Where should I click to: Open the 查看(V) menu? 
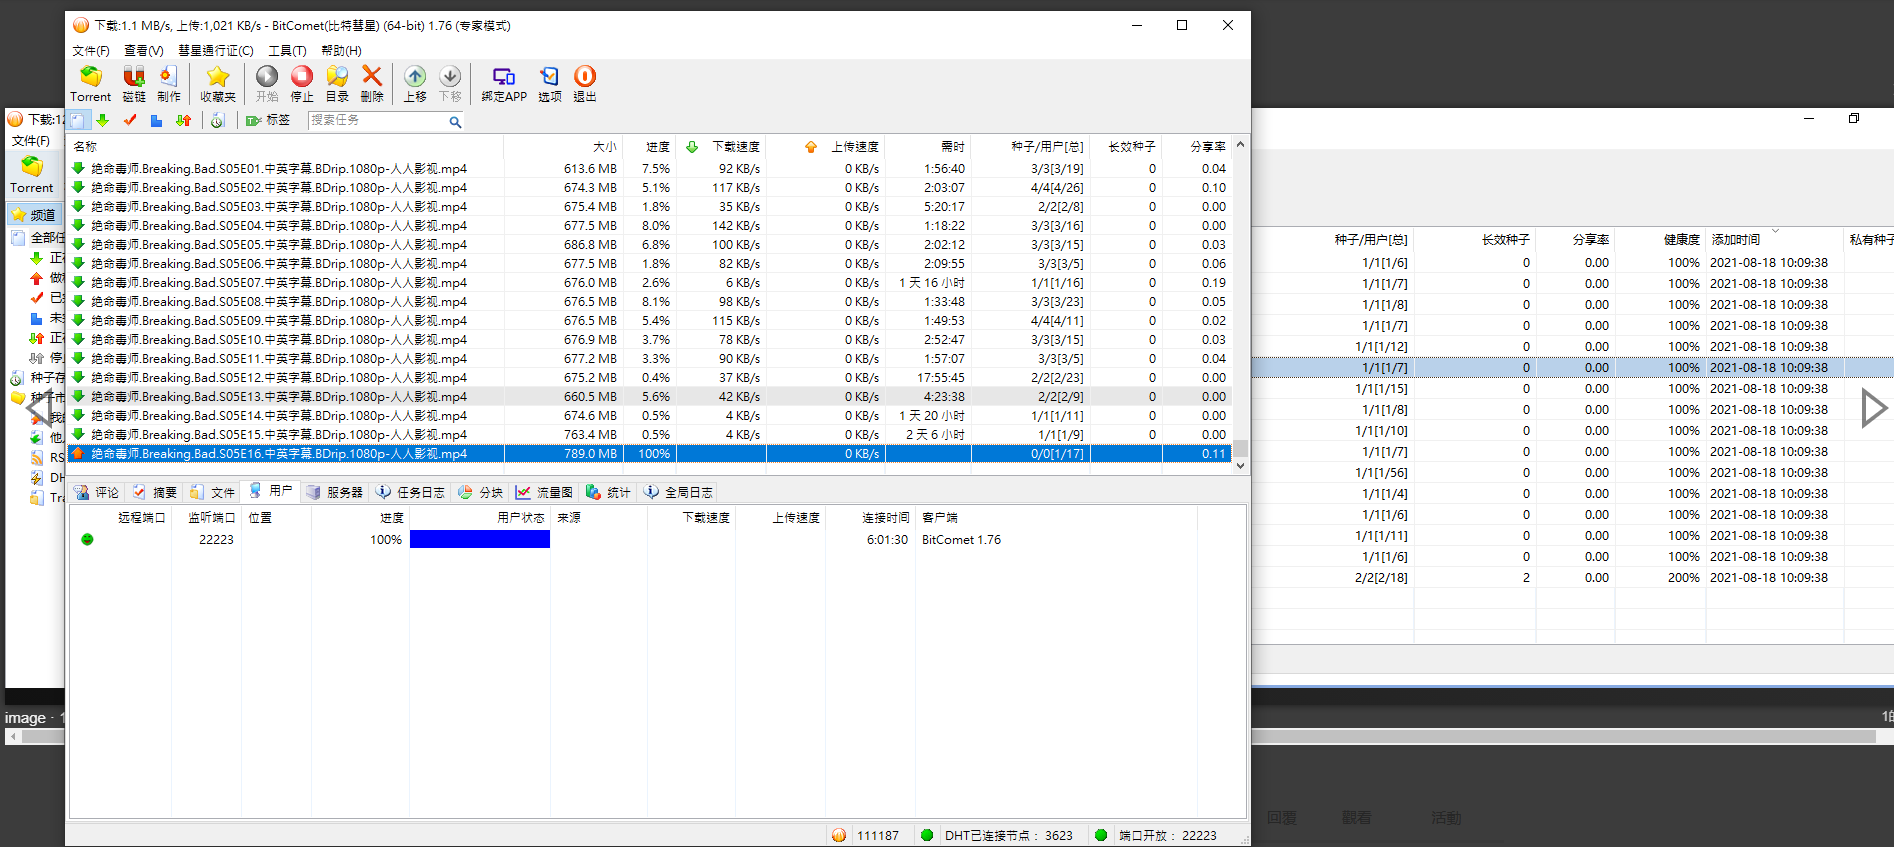click(144, 51)
